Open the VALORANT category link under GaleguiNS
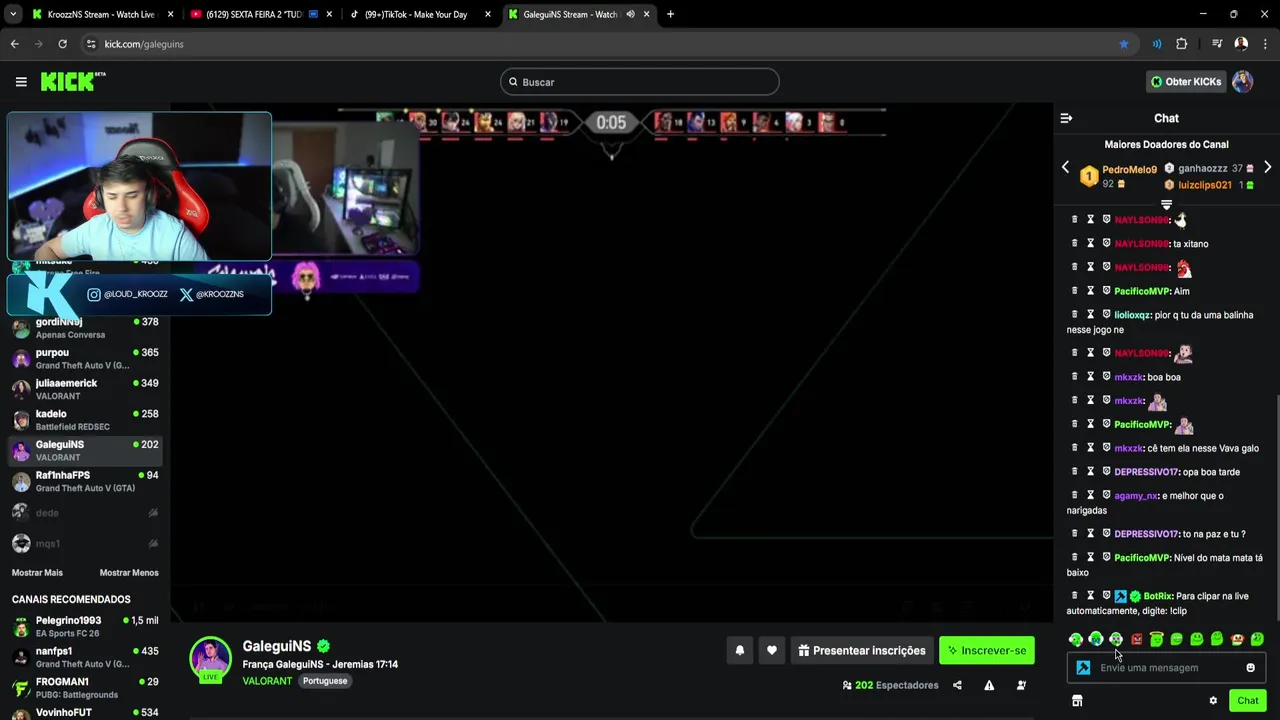1280x720 pixels. [267, 681]
